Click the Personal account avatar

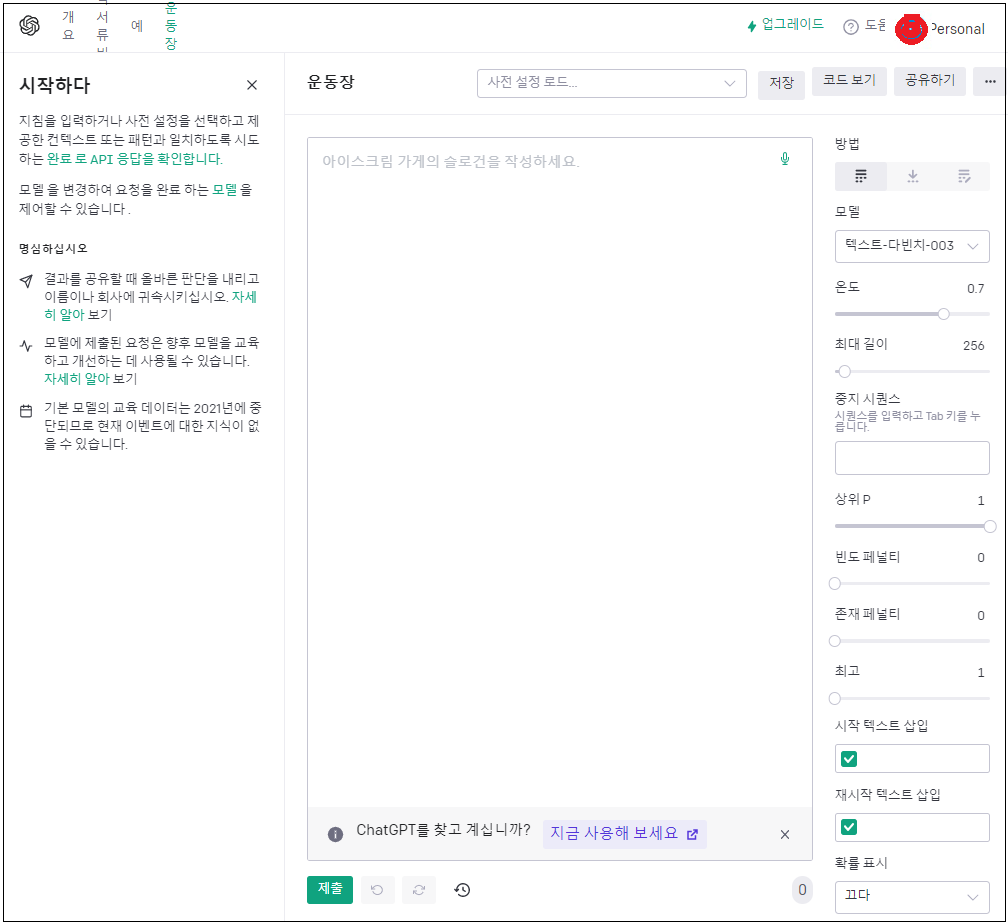[x=911, y=29]
